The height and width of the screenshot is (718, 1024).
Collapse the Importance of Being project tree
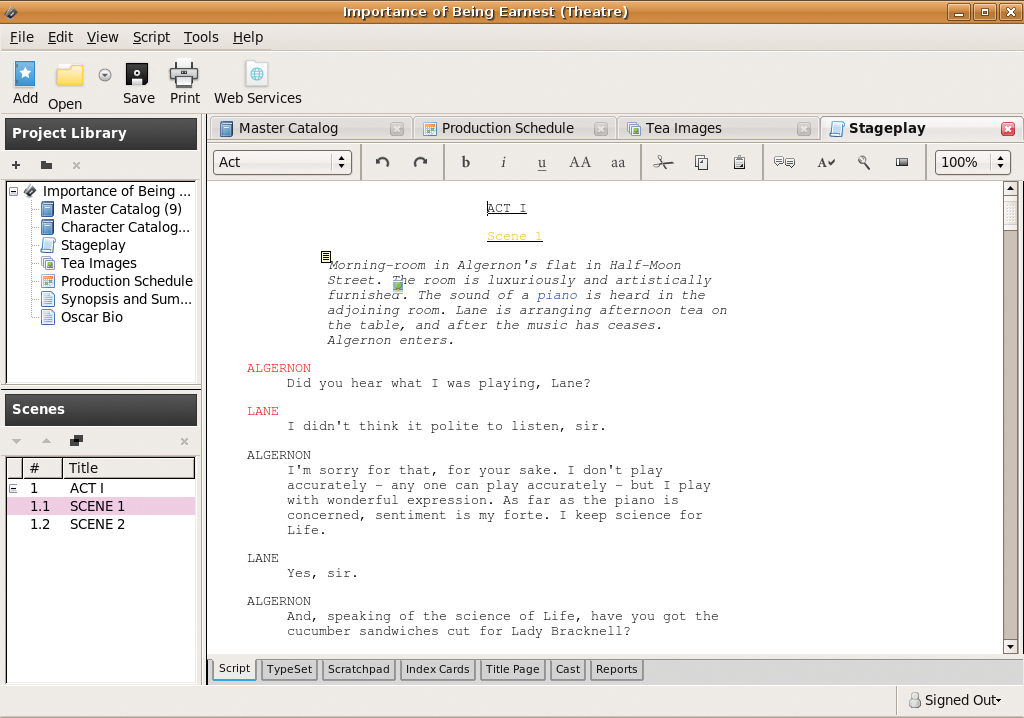pyautogui.click(x=14, y=191)
